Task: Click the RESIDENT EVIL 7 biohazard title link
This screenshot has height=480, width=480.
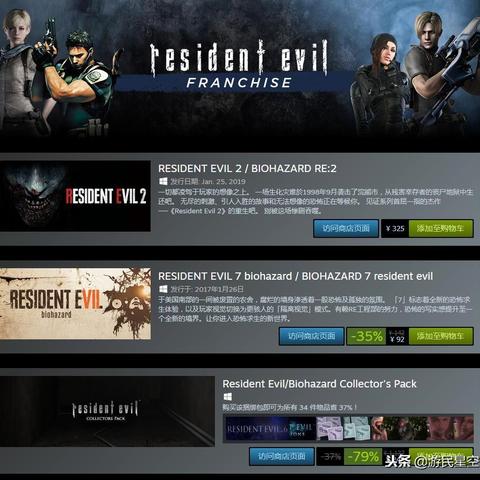Action: click(295, 276)
